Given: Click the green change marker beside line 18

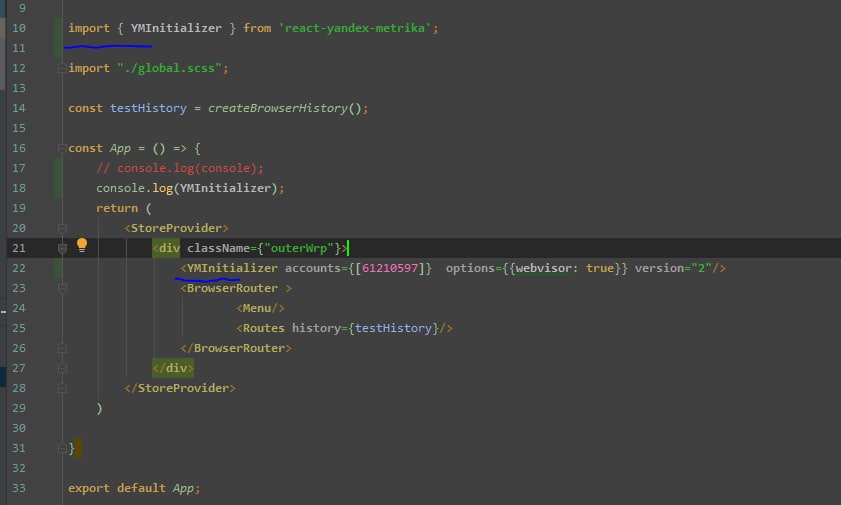Looking at the screenshot, I should [x=58, y=178].
